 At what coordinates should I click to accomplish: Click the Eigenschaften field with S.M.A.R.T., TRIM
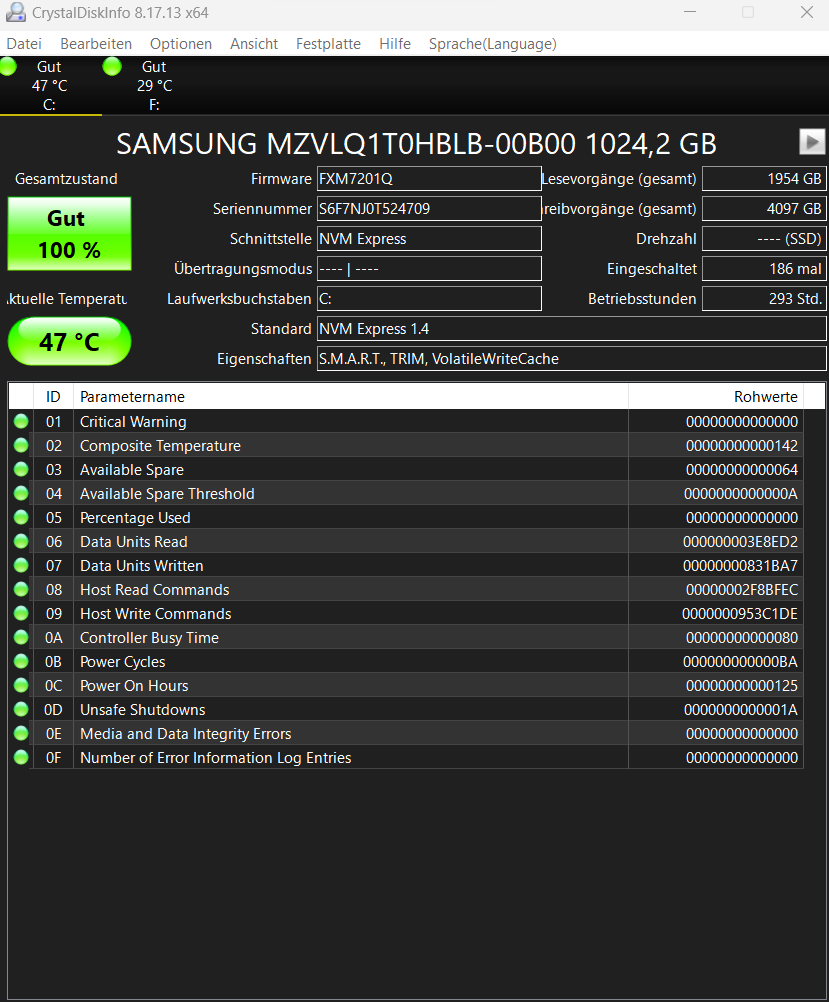[x=571, y=359]
